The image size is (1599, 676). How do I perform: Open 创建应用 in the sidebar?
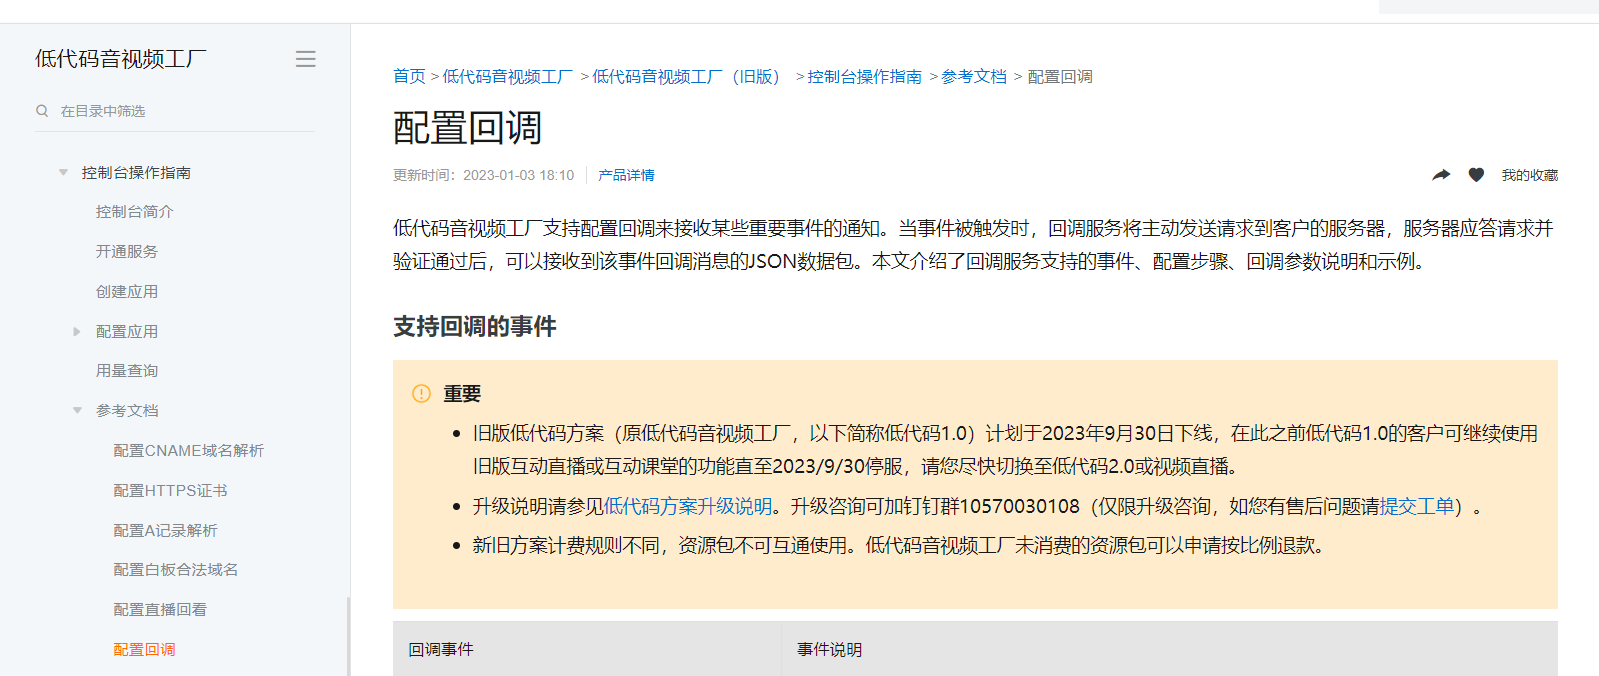pos(127,292)
